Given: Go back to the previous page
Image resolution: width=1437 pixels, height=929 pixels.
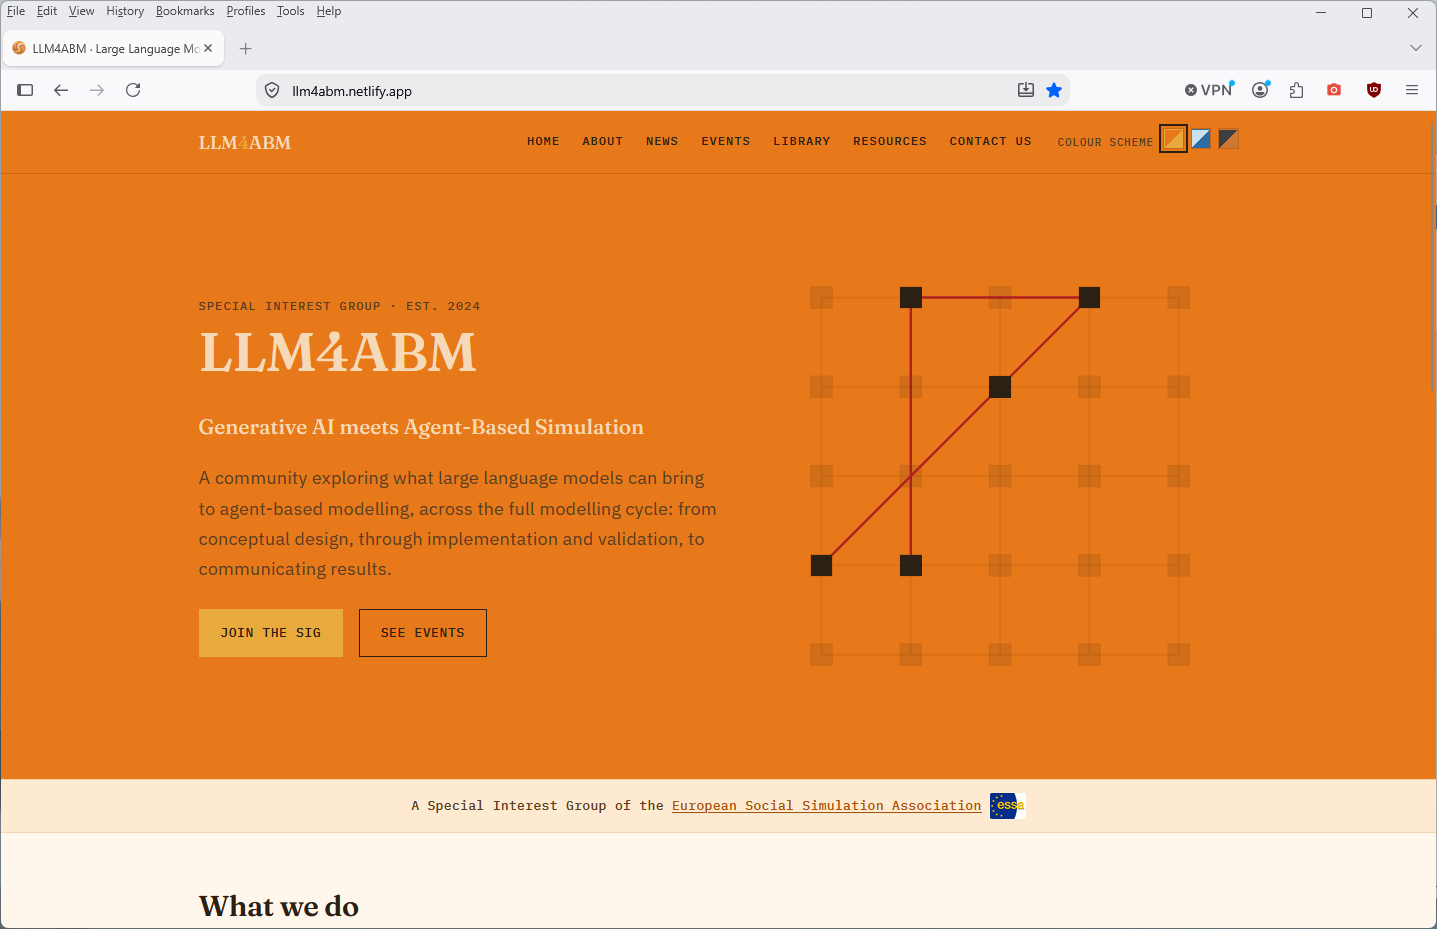Looking at the screenshot, I should click(x=61, y=90).
